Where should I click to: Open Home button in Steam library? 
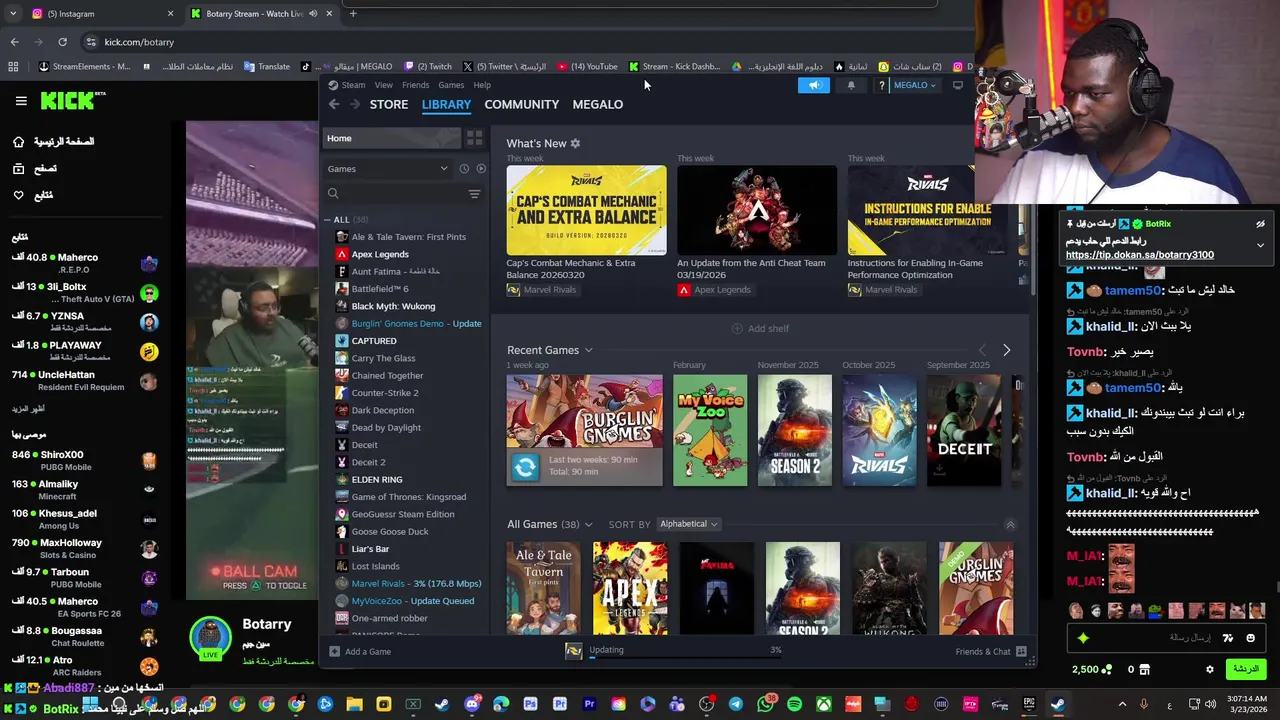point(392,138)
